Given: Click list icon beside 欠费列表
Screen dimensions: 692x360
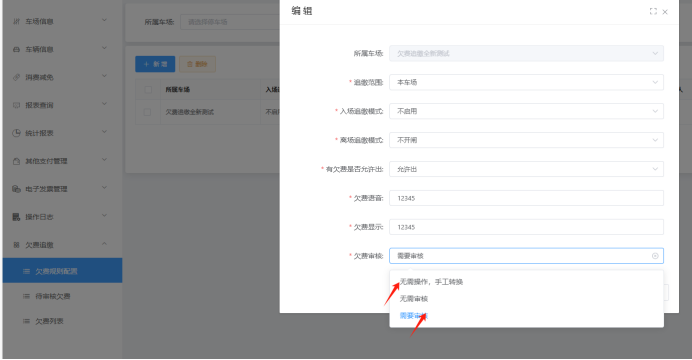Looking at the screenshot, I should pyautogui.click(x=26, y=321).
